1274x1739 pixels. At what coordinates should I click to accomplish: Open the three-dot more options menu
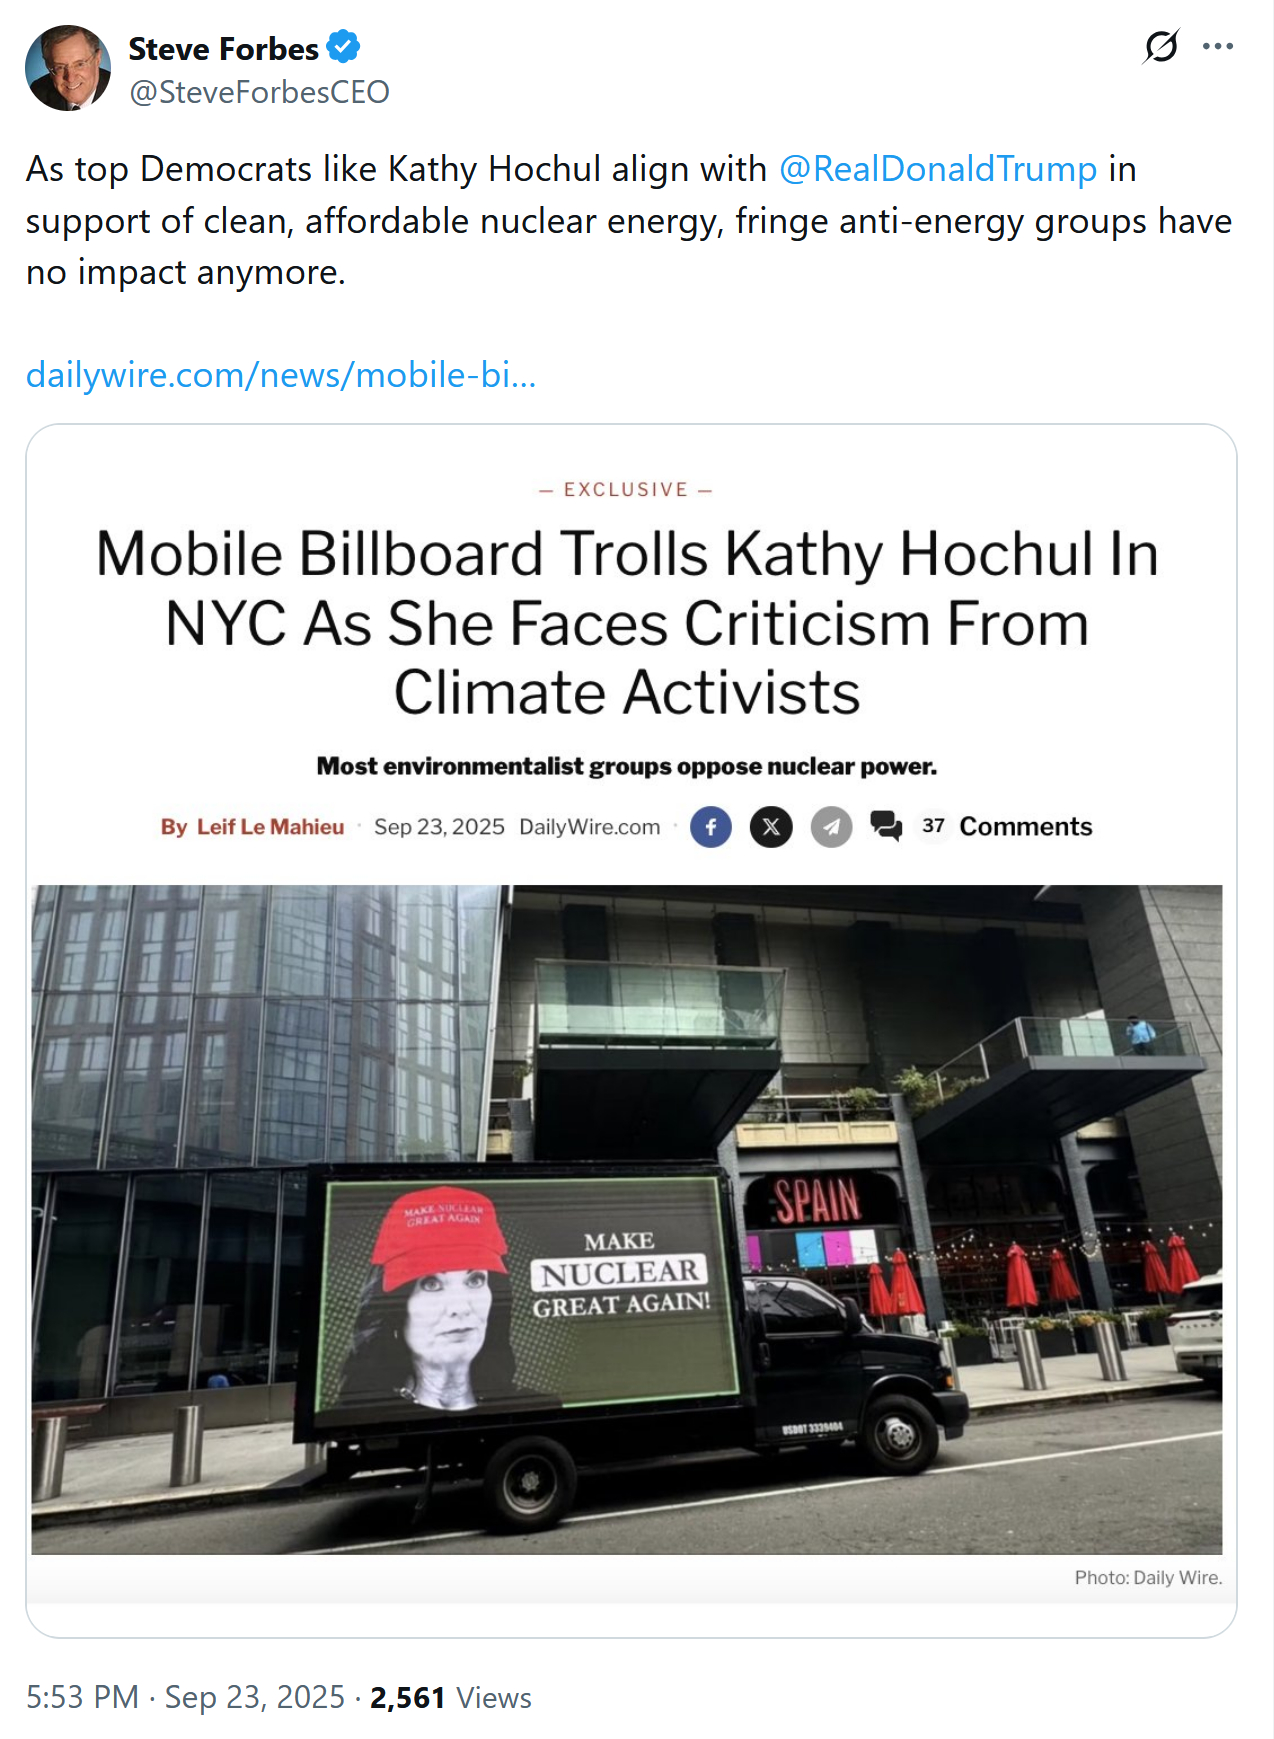[x=1218, y=46]
